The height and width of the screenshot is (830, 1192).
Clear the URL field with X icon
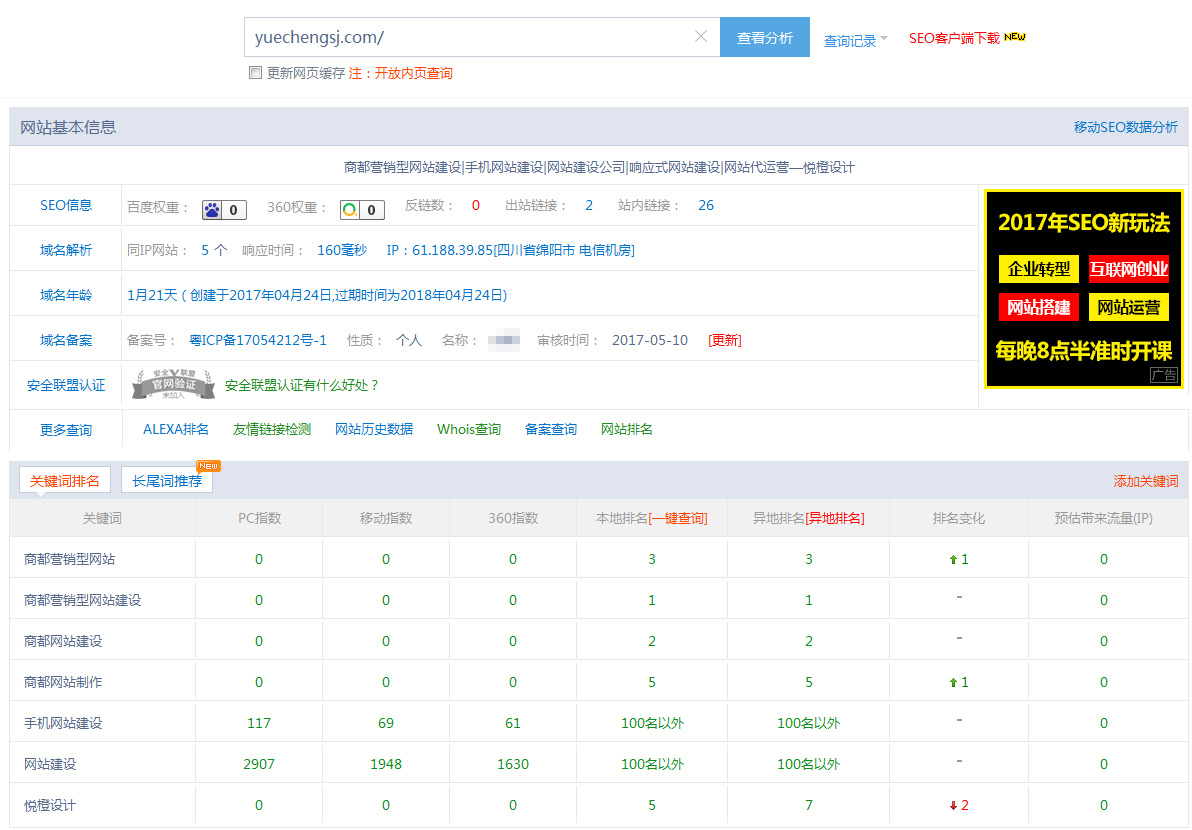(x=701, y=36)
